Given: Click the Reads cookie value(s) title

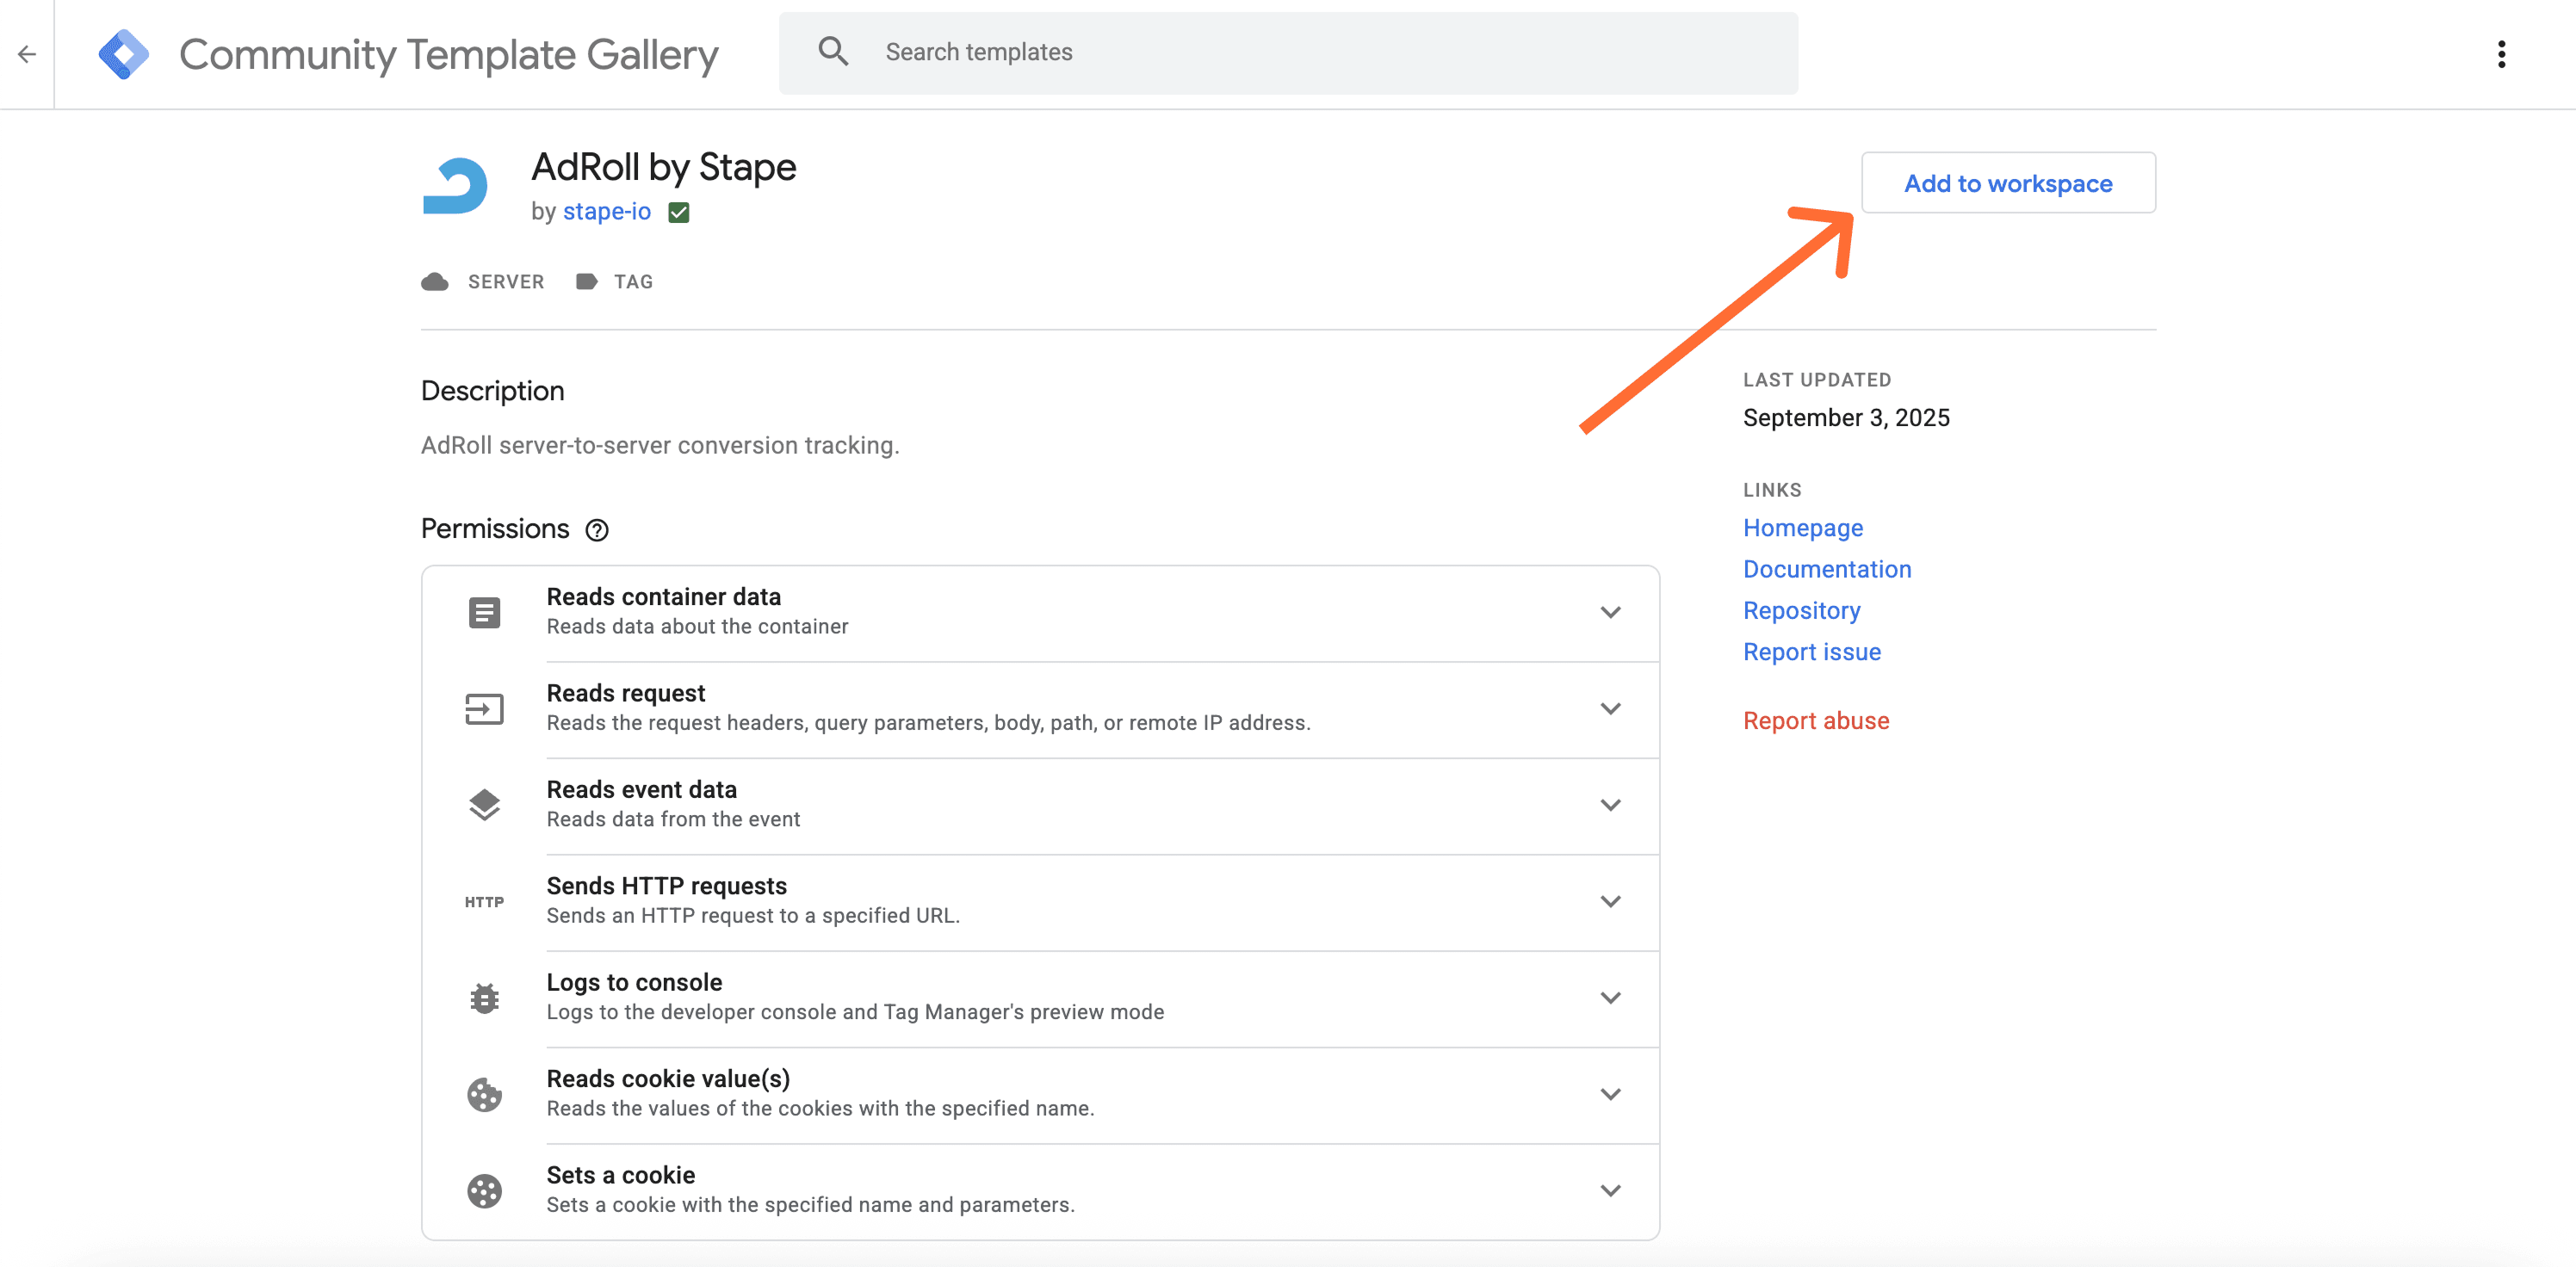Looking at the screenshot, I should coord(668,1079).
